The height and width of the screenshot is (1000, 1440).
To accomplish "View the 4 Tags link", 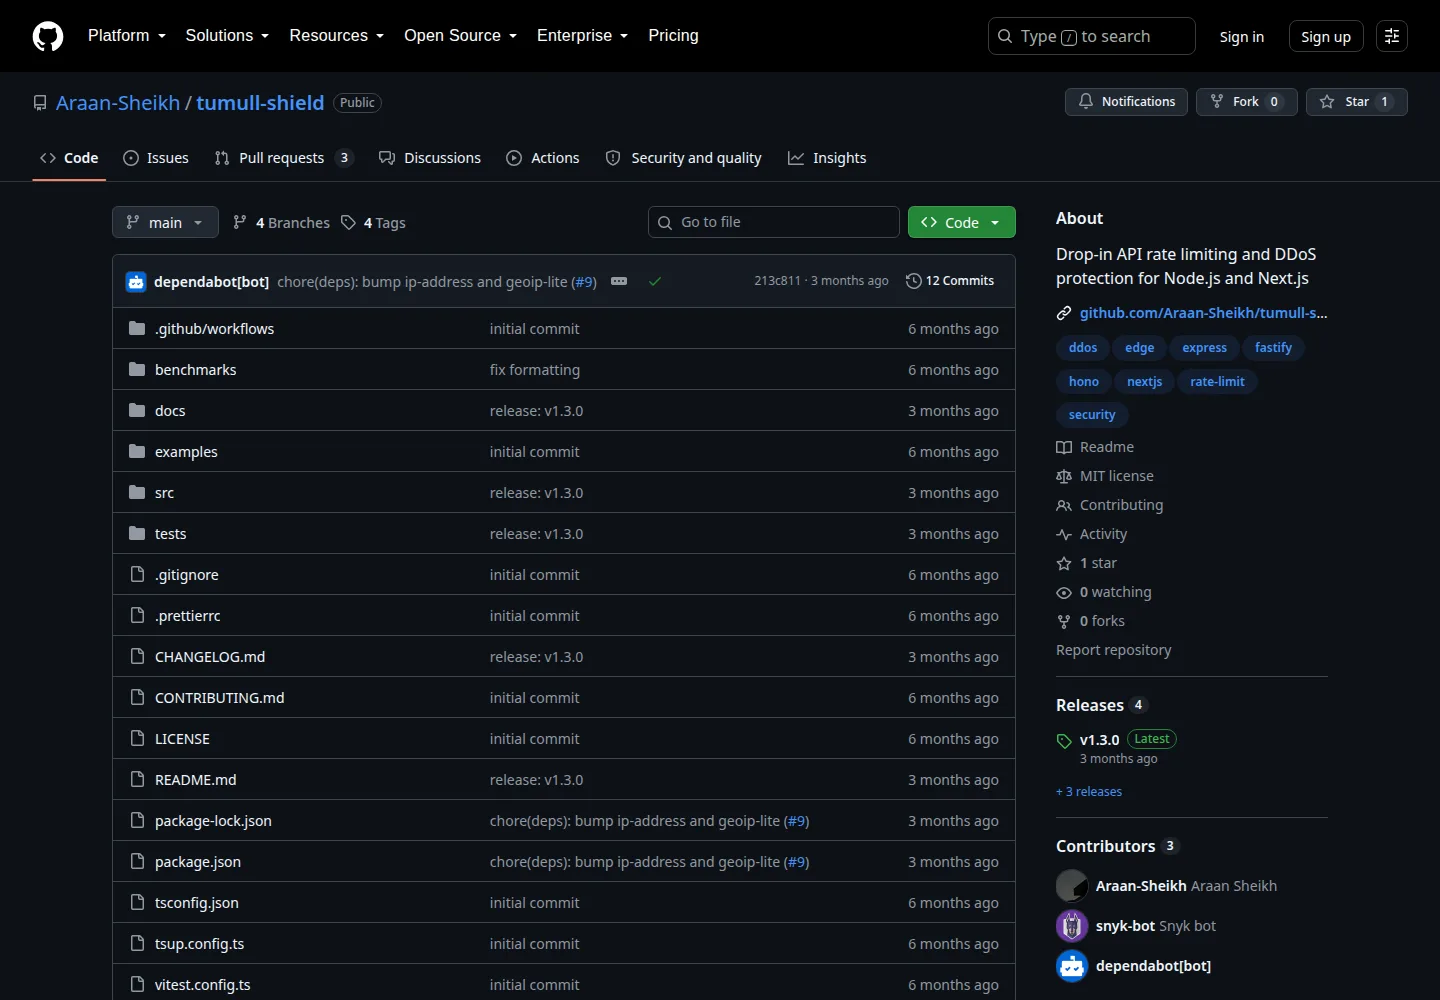I will 373,223.
